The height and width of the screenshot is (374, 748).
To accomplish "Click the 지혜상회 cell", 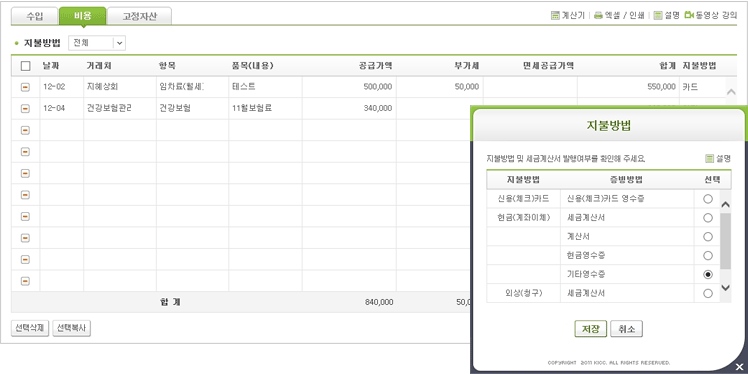I will [120, 87].
